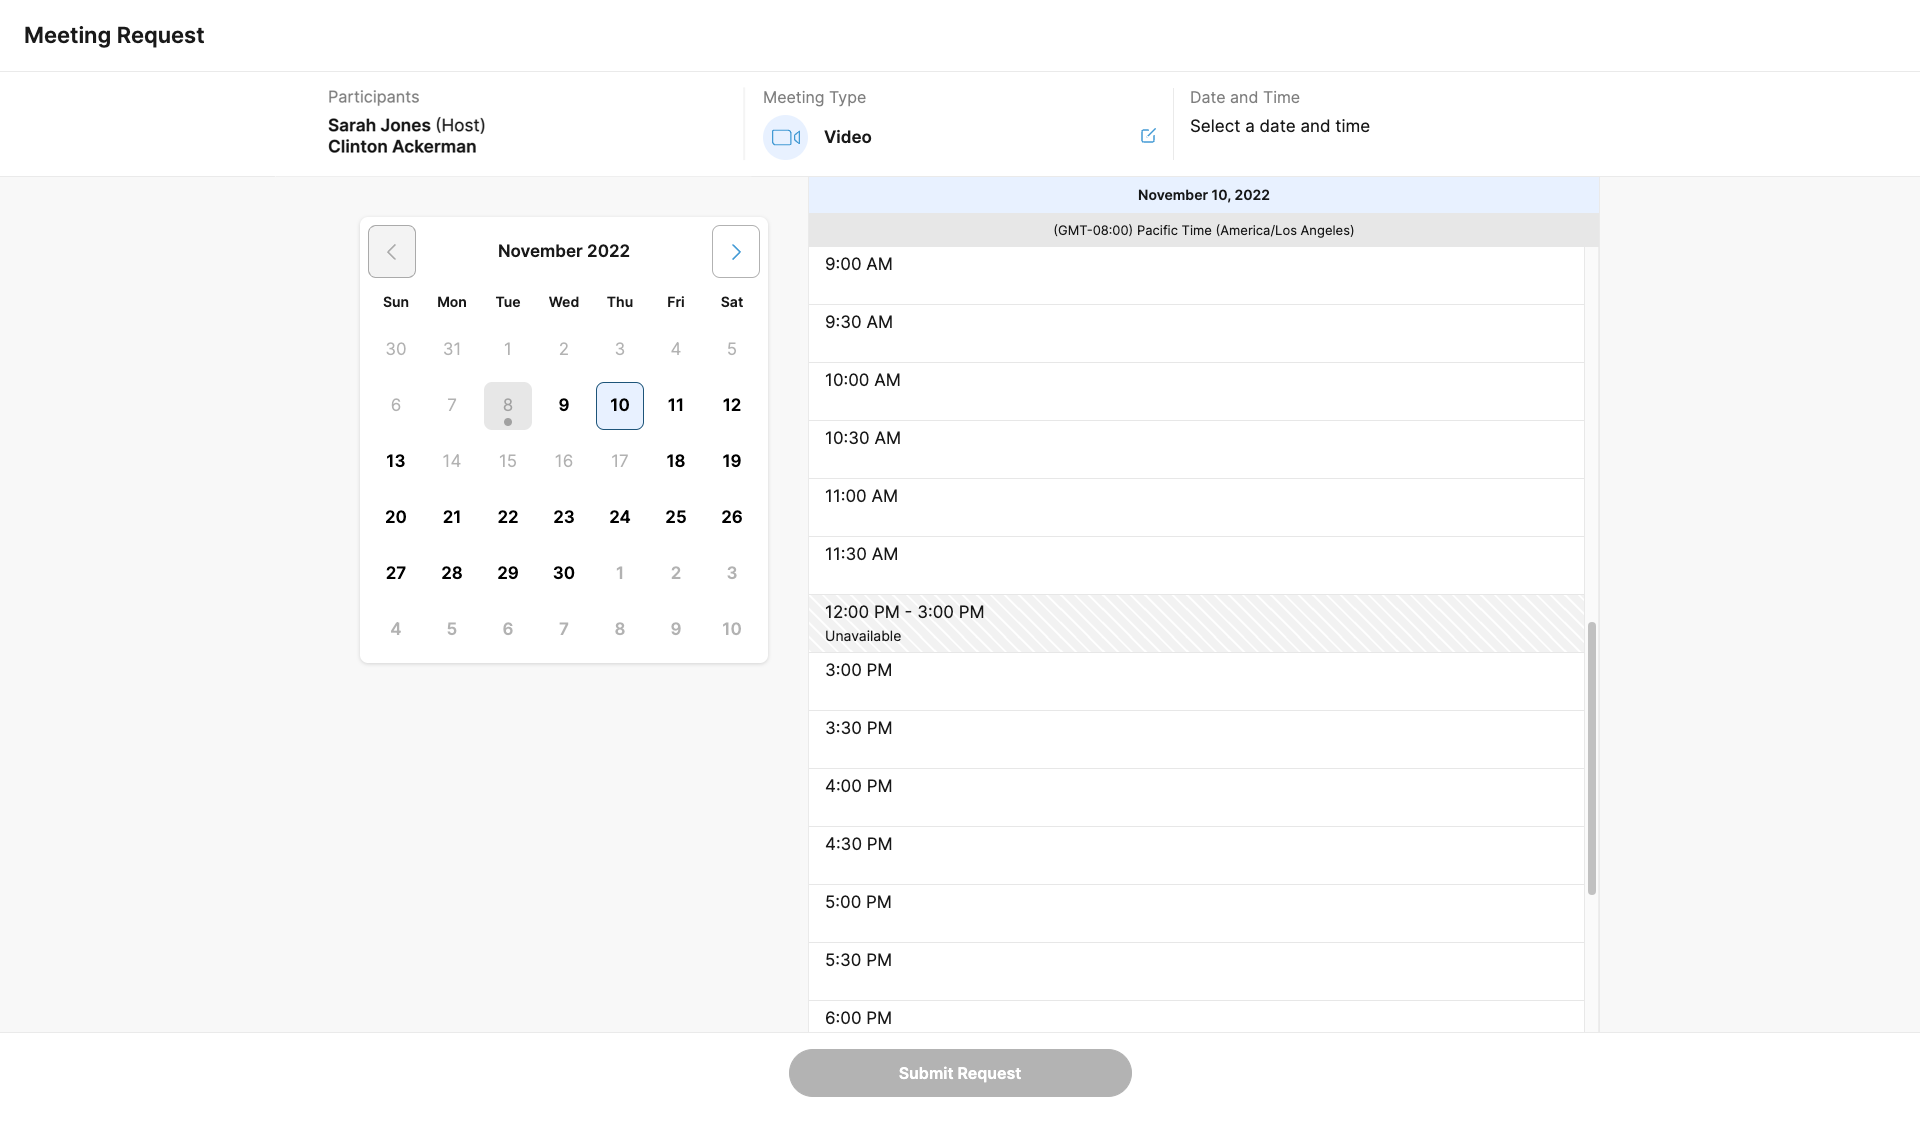Go to next month with right chevron

coord(735,251)
